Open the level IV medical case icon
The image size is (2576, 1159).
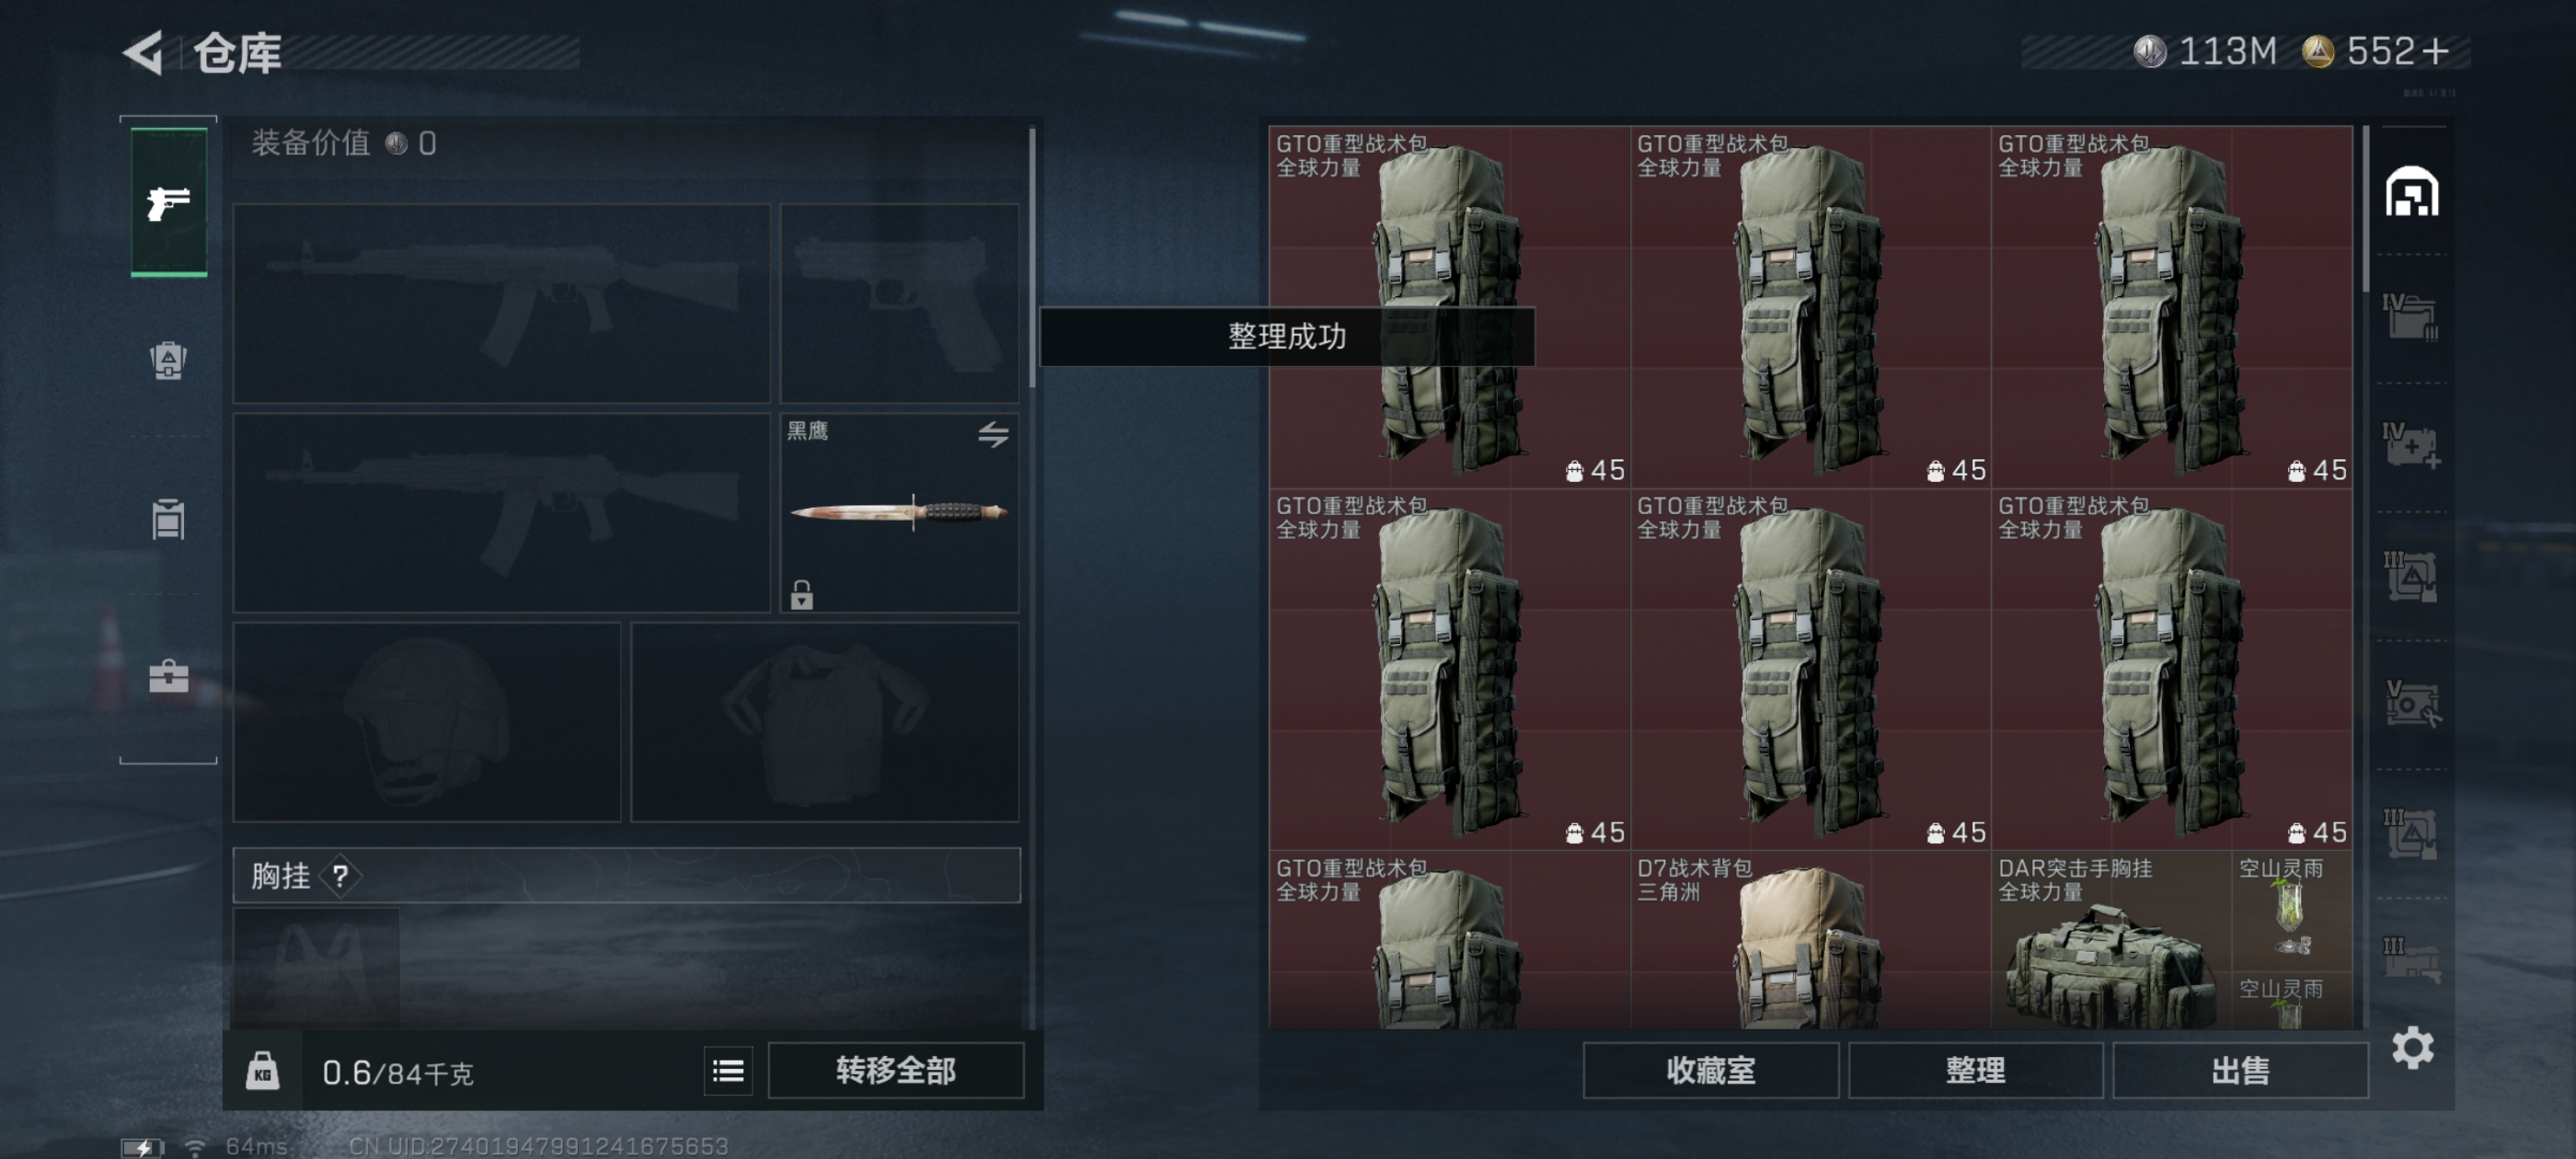click(x=2410, y=446)
